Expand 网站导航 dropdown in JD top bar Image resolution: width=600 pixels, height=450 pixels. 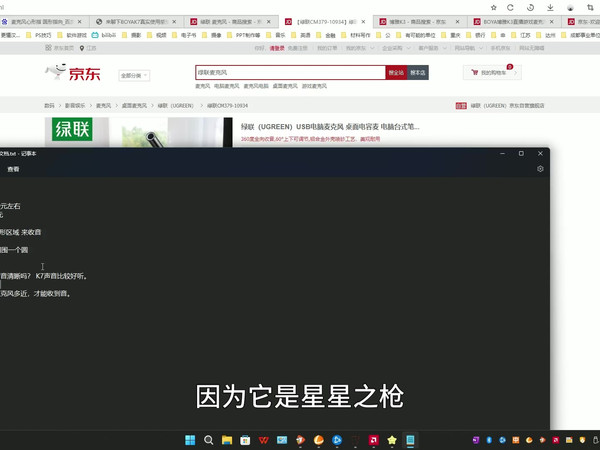coord(468,48)
